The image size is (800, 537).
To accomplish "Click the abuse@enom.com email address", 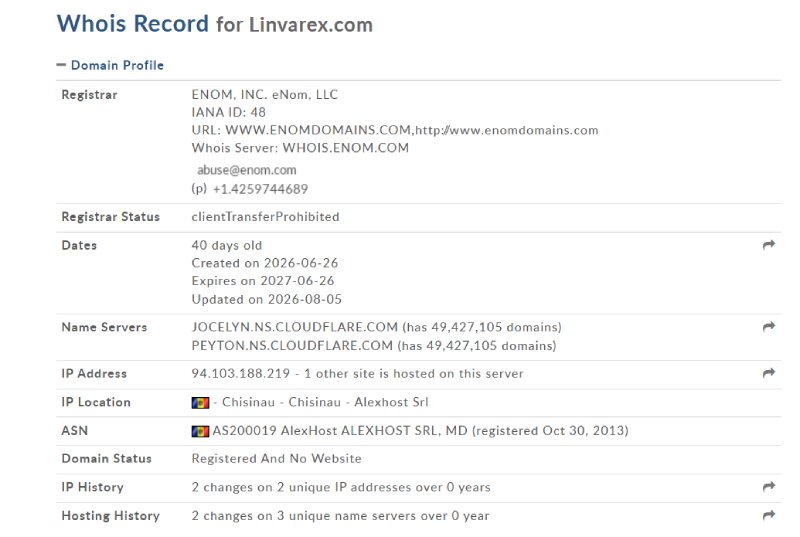I will tap(246, 170).
